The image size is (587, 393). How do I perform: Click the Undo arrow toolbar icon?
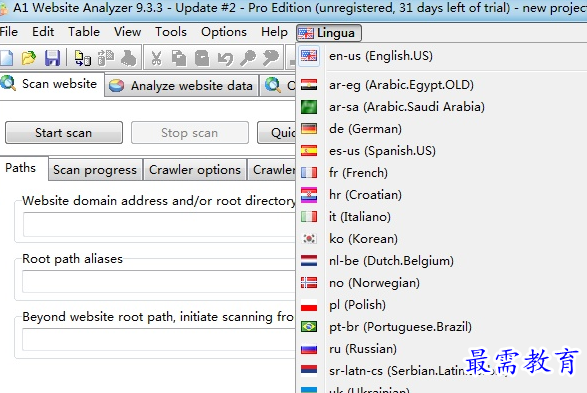point(225,58)
